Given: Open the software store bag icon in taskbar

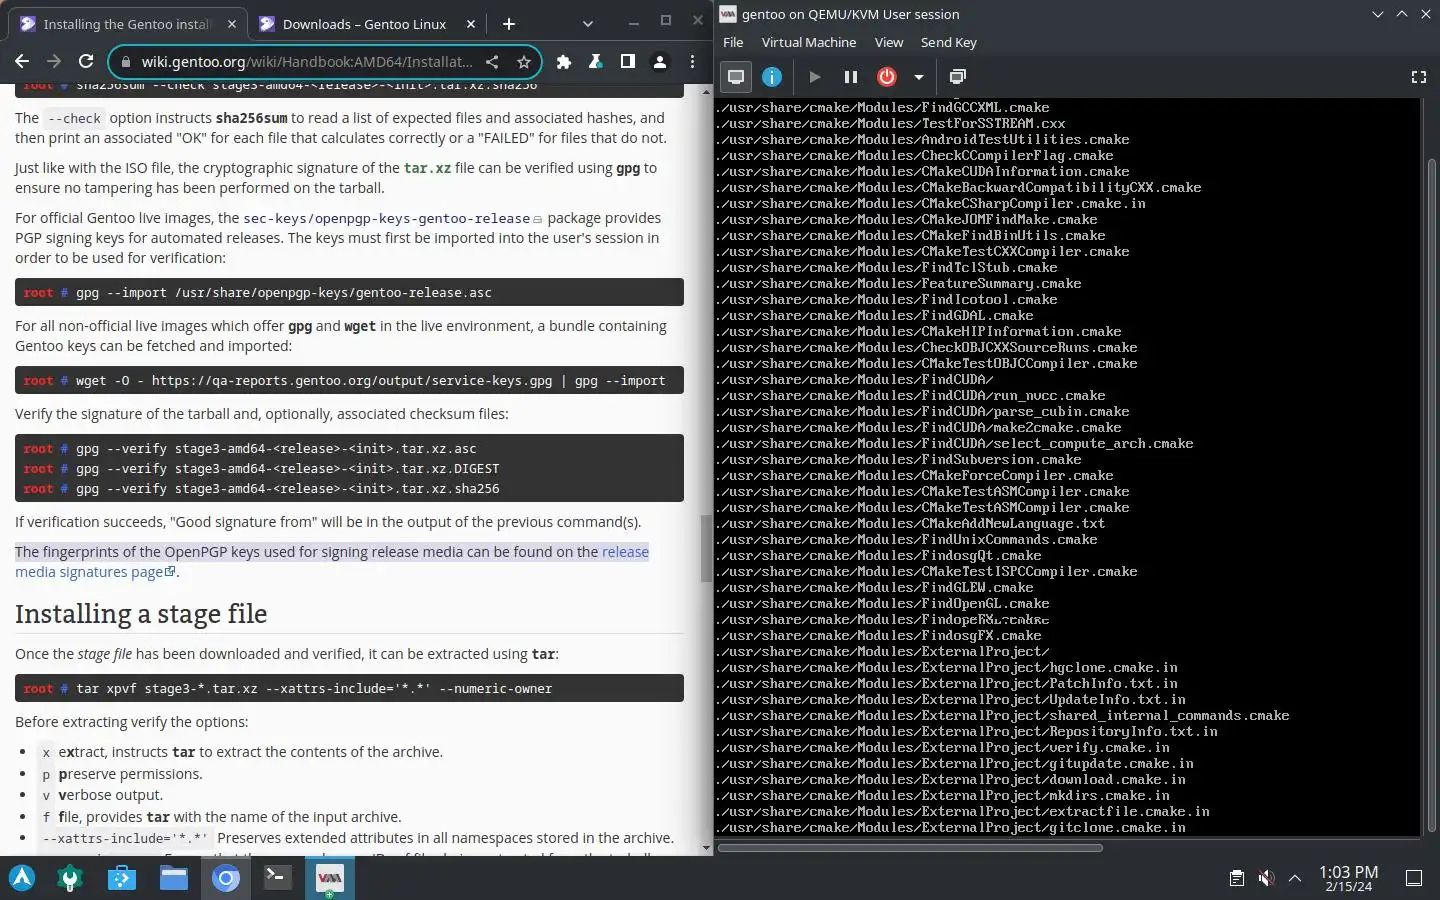Looking at the screenshot, I should (x=122, y=878).
